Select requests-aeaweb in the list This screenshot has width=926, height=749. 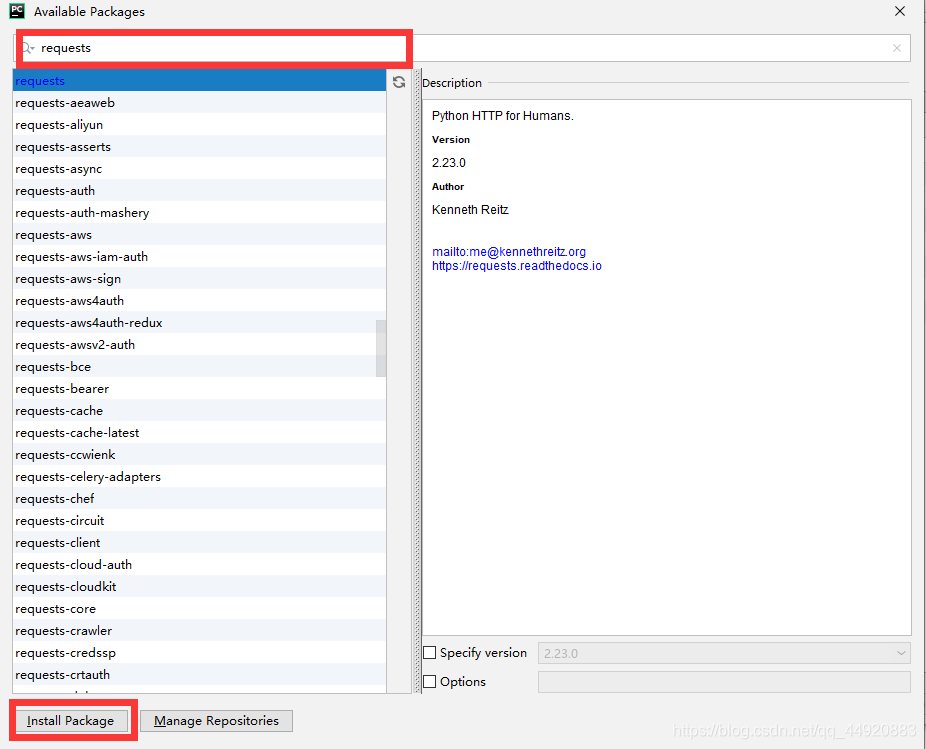pyautogui.click(x=199, y=103)
